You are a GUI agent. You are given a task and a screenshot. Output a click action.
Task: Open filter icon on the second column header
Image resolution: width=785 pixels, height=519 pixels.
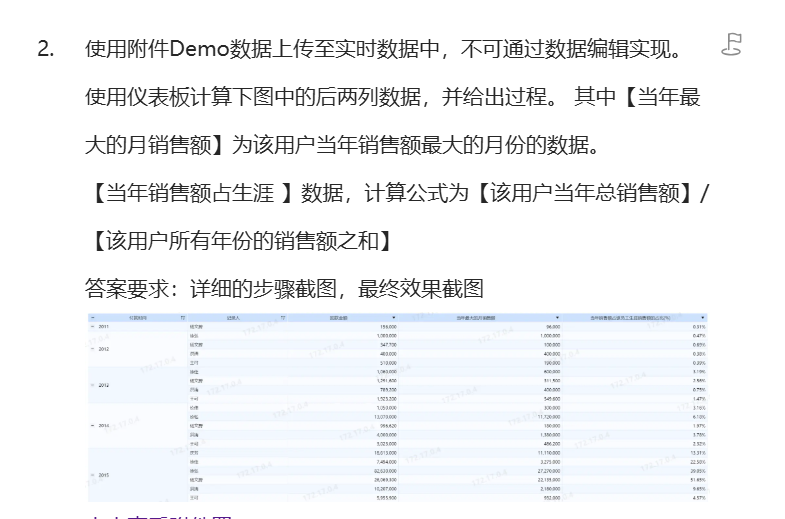pos(283,318)
